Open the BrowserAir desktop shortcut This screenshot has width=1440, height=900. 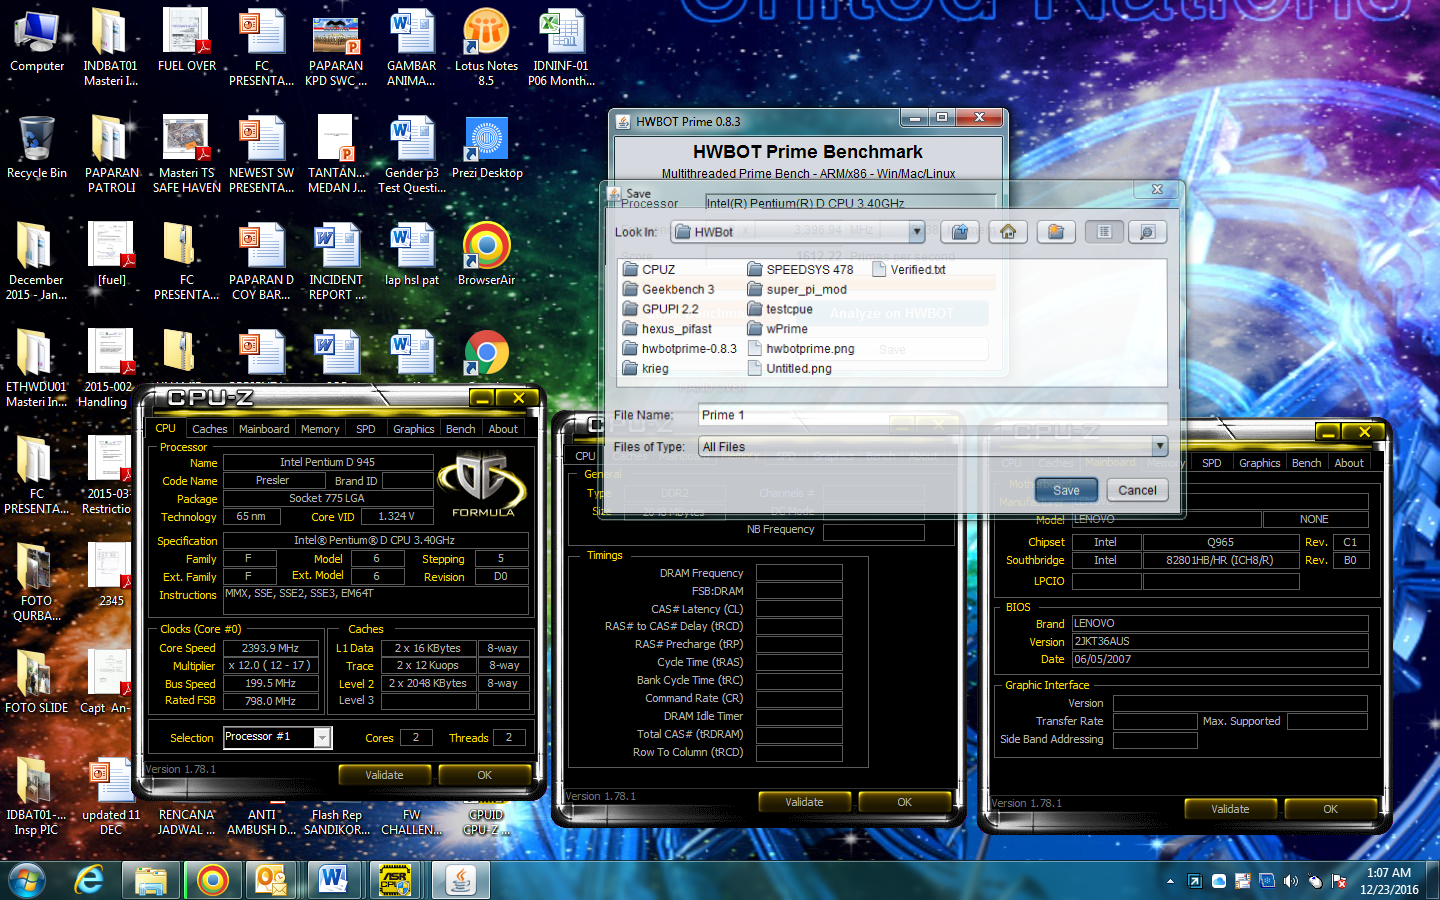486,254
